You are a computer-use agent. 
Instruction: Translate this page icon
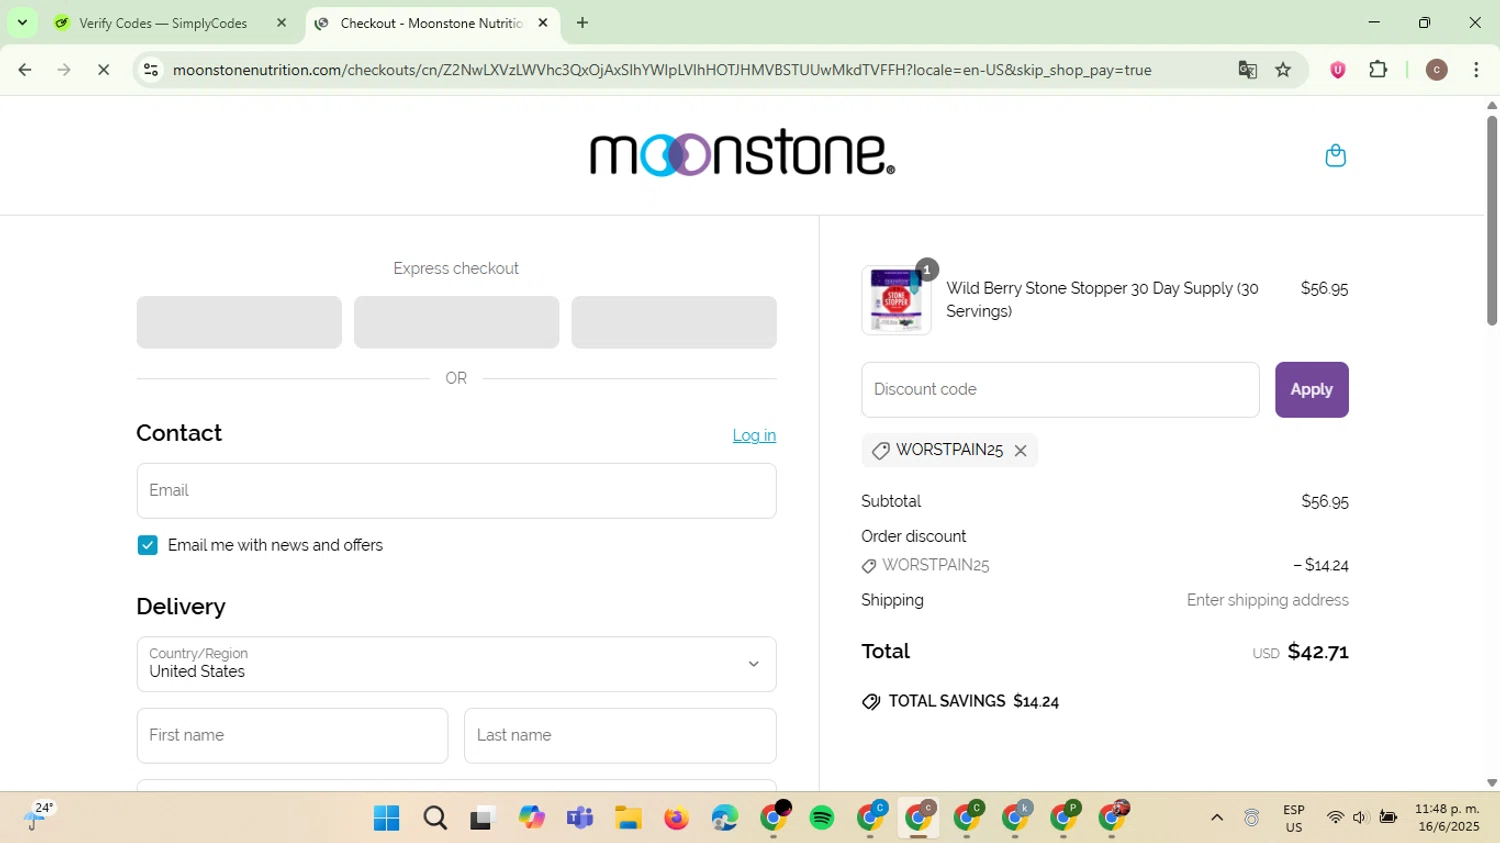[1247, 70]
